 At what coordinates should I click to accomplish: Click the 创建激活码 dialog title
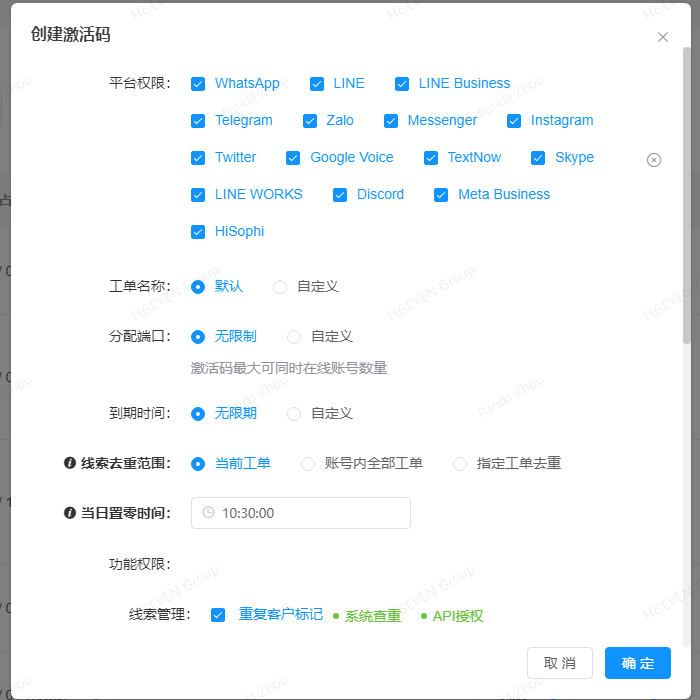71,34
